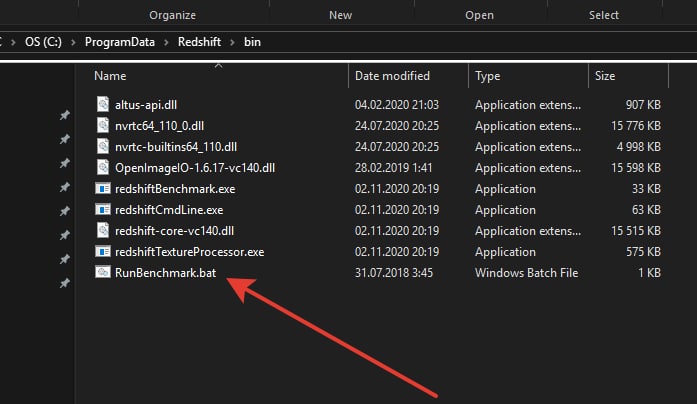Screen dimensions: 697x404
Task: Click the OpenImageIO-1.6.17-vc140.dll file icon
Action: (x=103, y=167)
